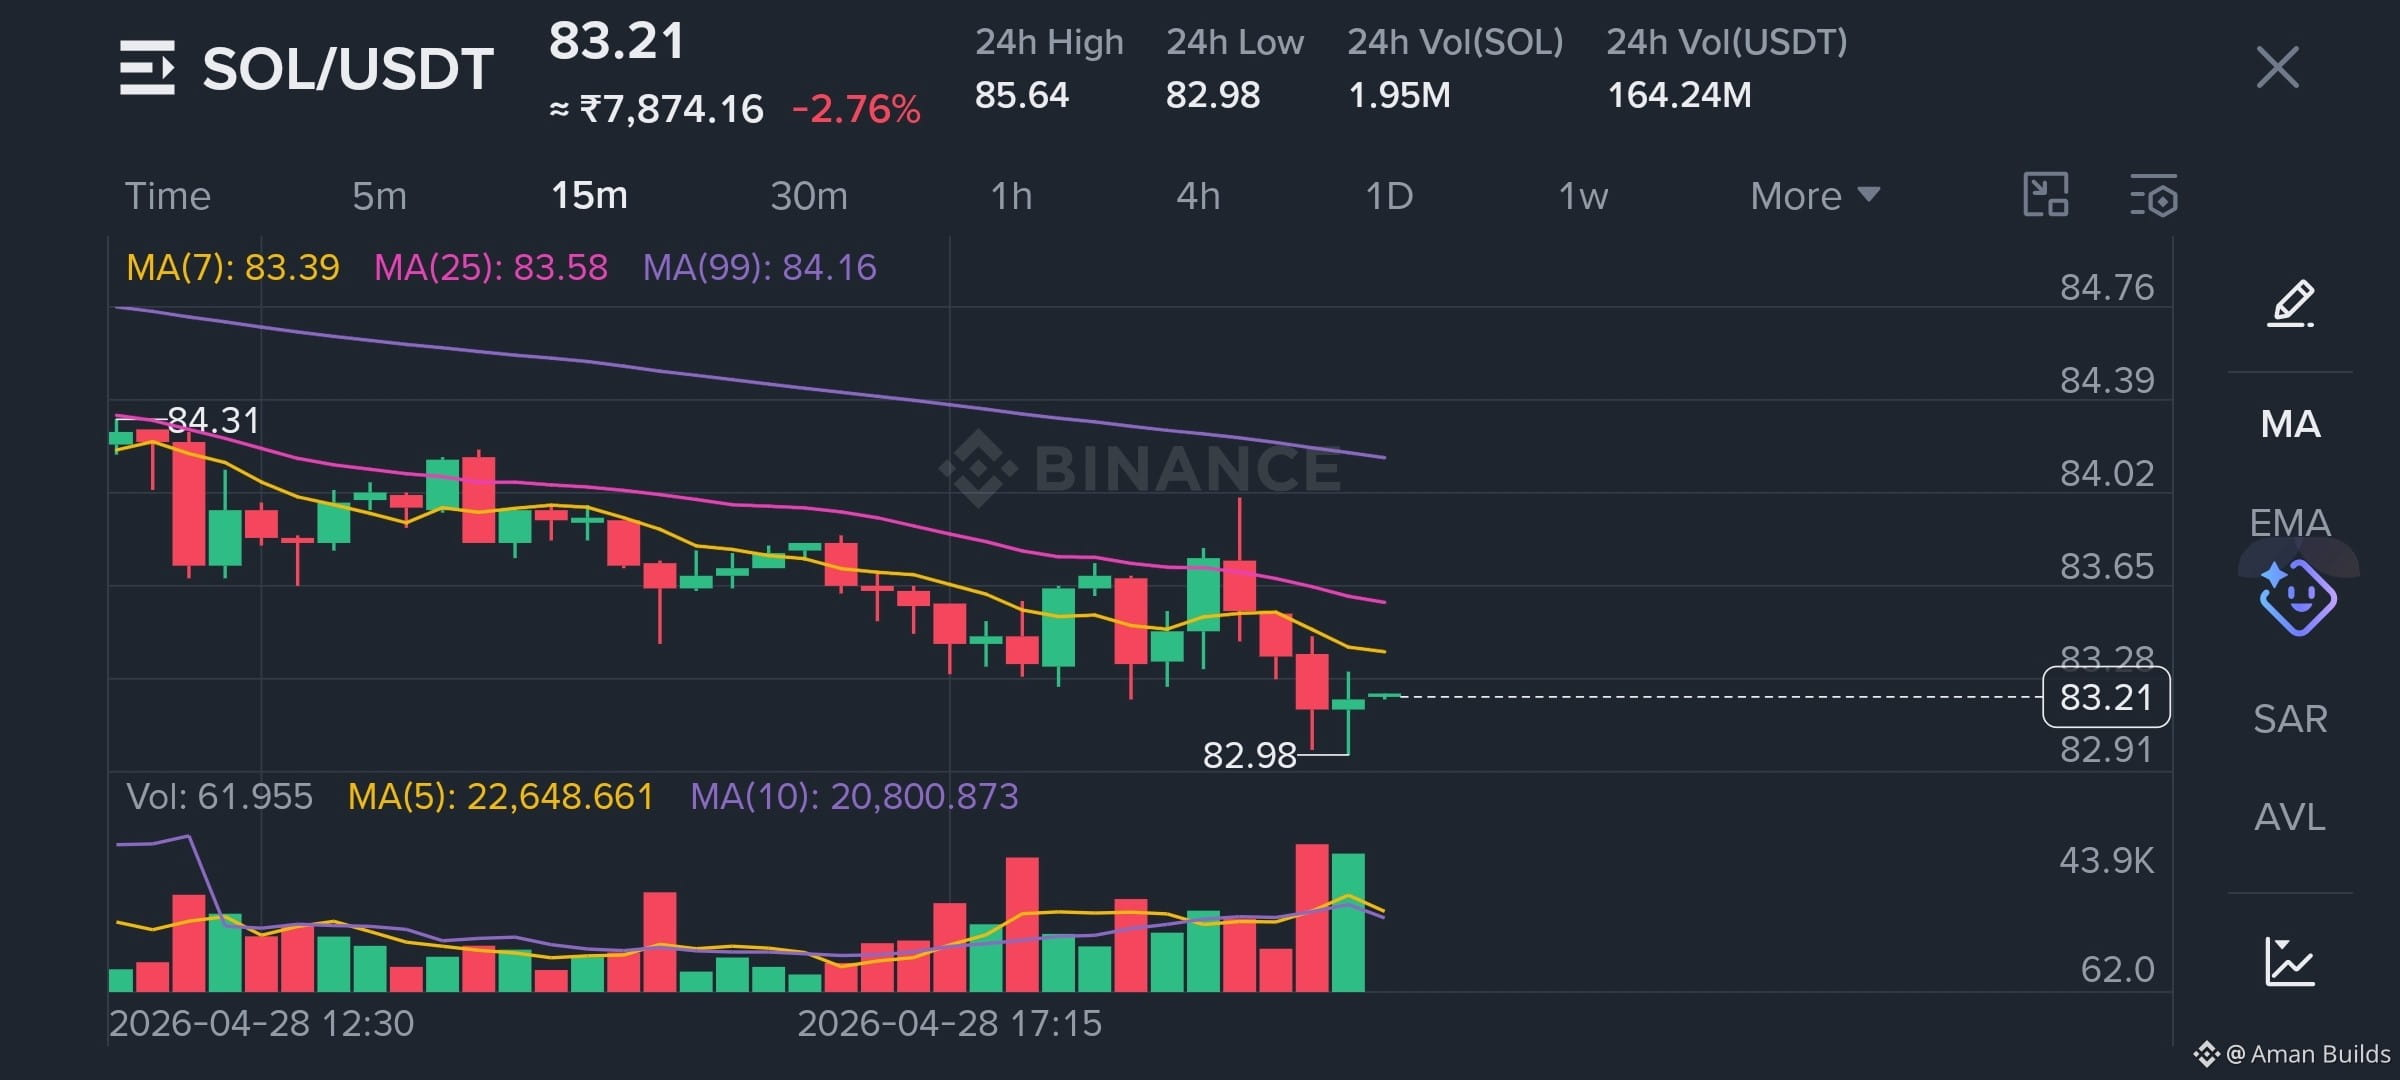The width and height of the screenshot is (2400, 1080).
Task: Open the SOL/USDT pair selector
Action: coord(347,69)
